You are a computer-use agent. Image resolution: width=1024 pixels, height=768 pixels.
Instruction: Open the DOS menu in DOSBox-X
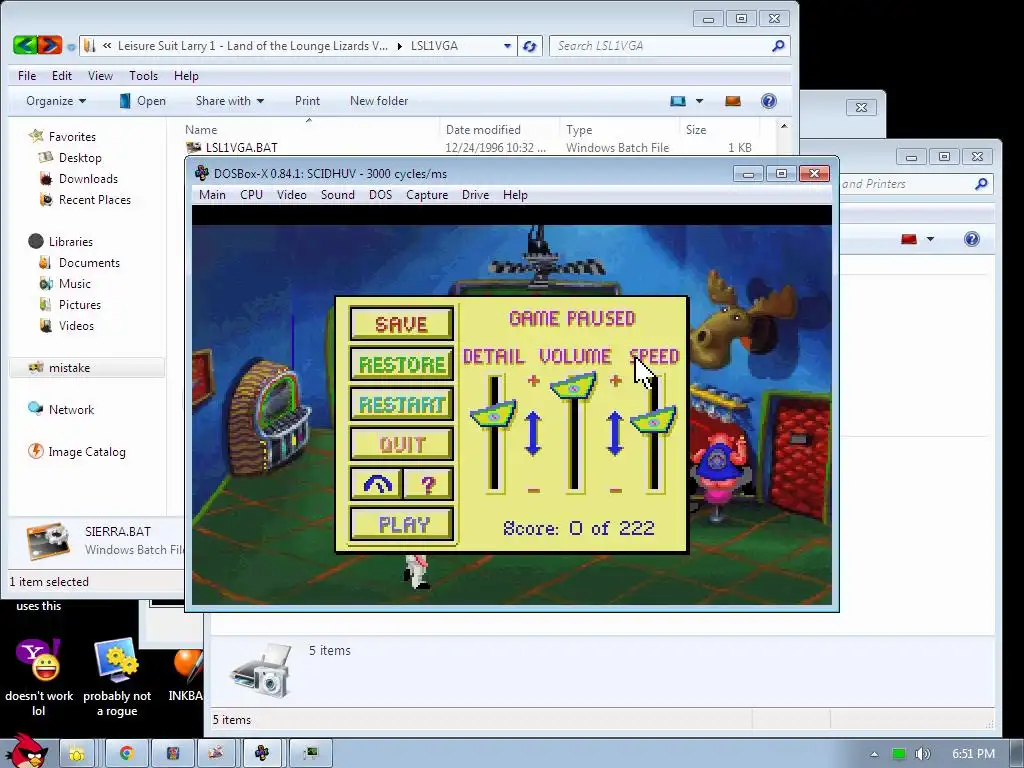(x=380, y=195)
